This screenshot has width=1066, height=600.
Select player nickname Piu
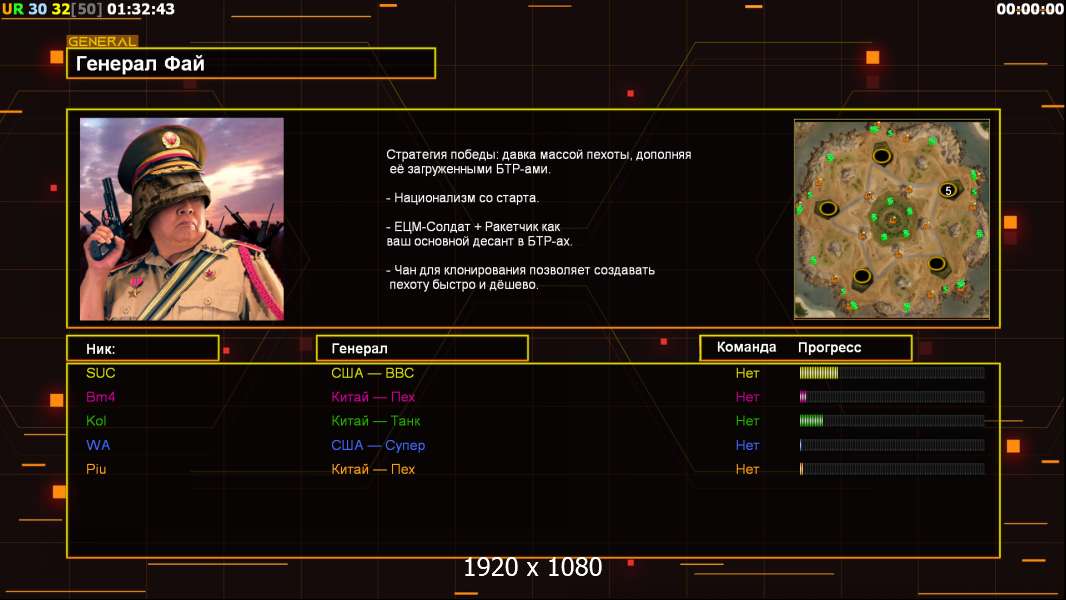pos(96,469)
